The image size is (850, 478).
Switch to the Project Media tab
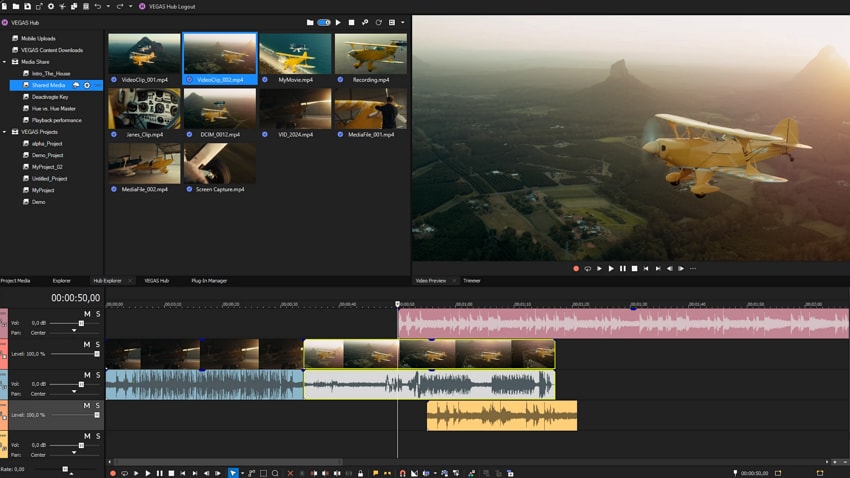click(15, 281)
